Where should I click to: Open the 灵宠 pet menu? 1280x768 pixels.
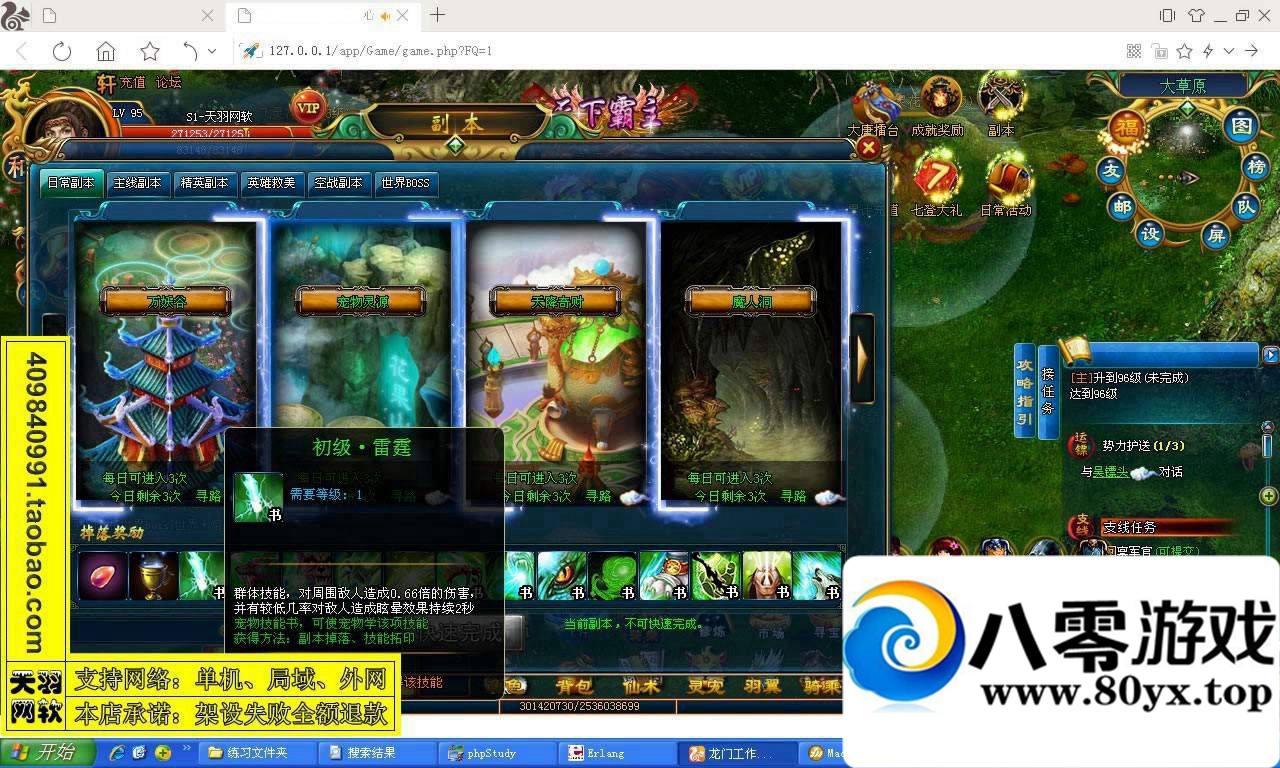pyautogui.click(x=705, y=686)
